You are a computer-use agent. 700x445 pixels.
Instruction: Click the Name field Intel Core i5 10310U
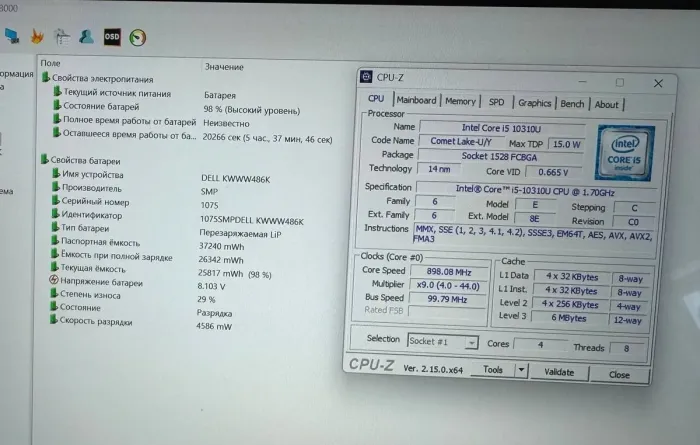pyautogui.click(x=502, y=128)
